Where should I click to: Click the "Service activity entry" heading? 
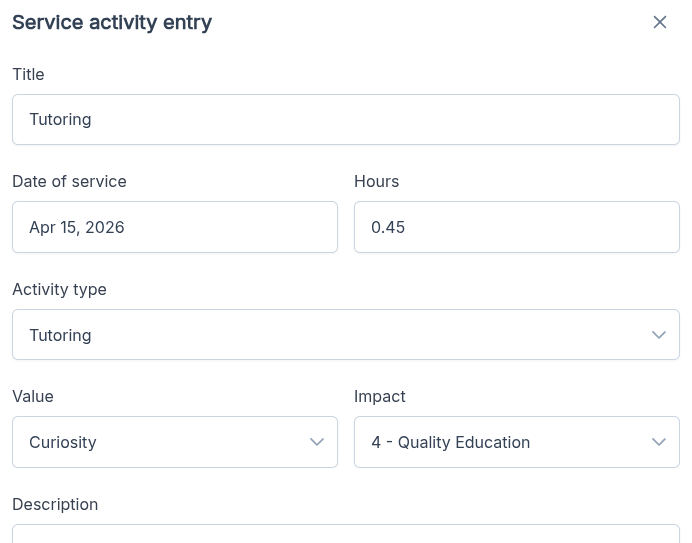pos(112,22)
